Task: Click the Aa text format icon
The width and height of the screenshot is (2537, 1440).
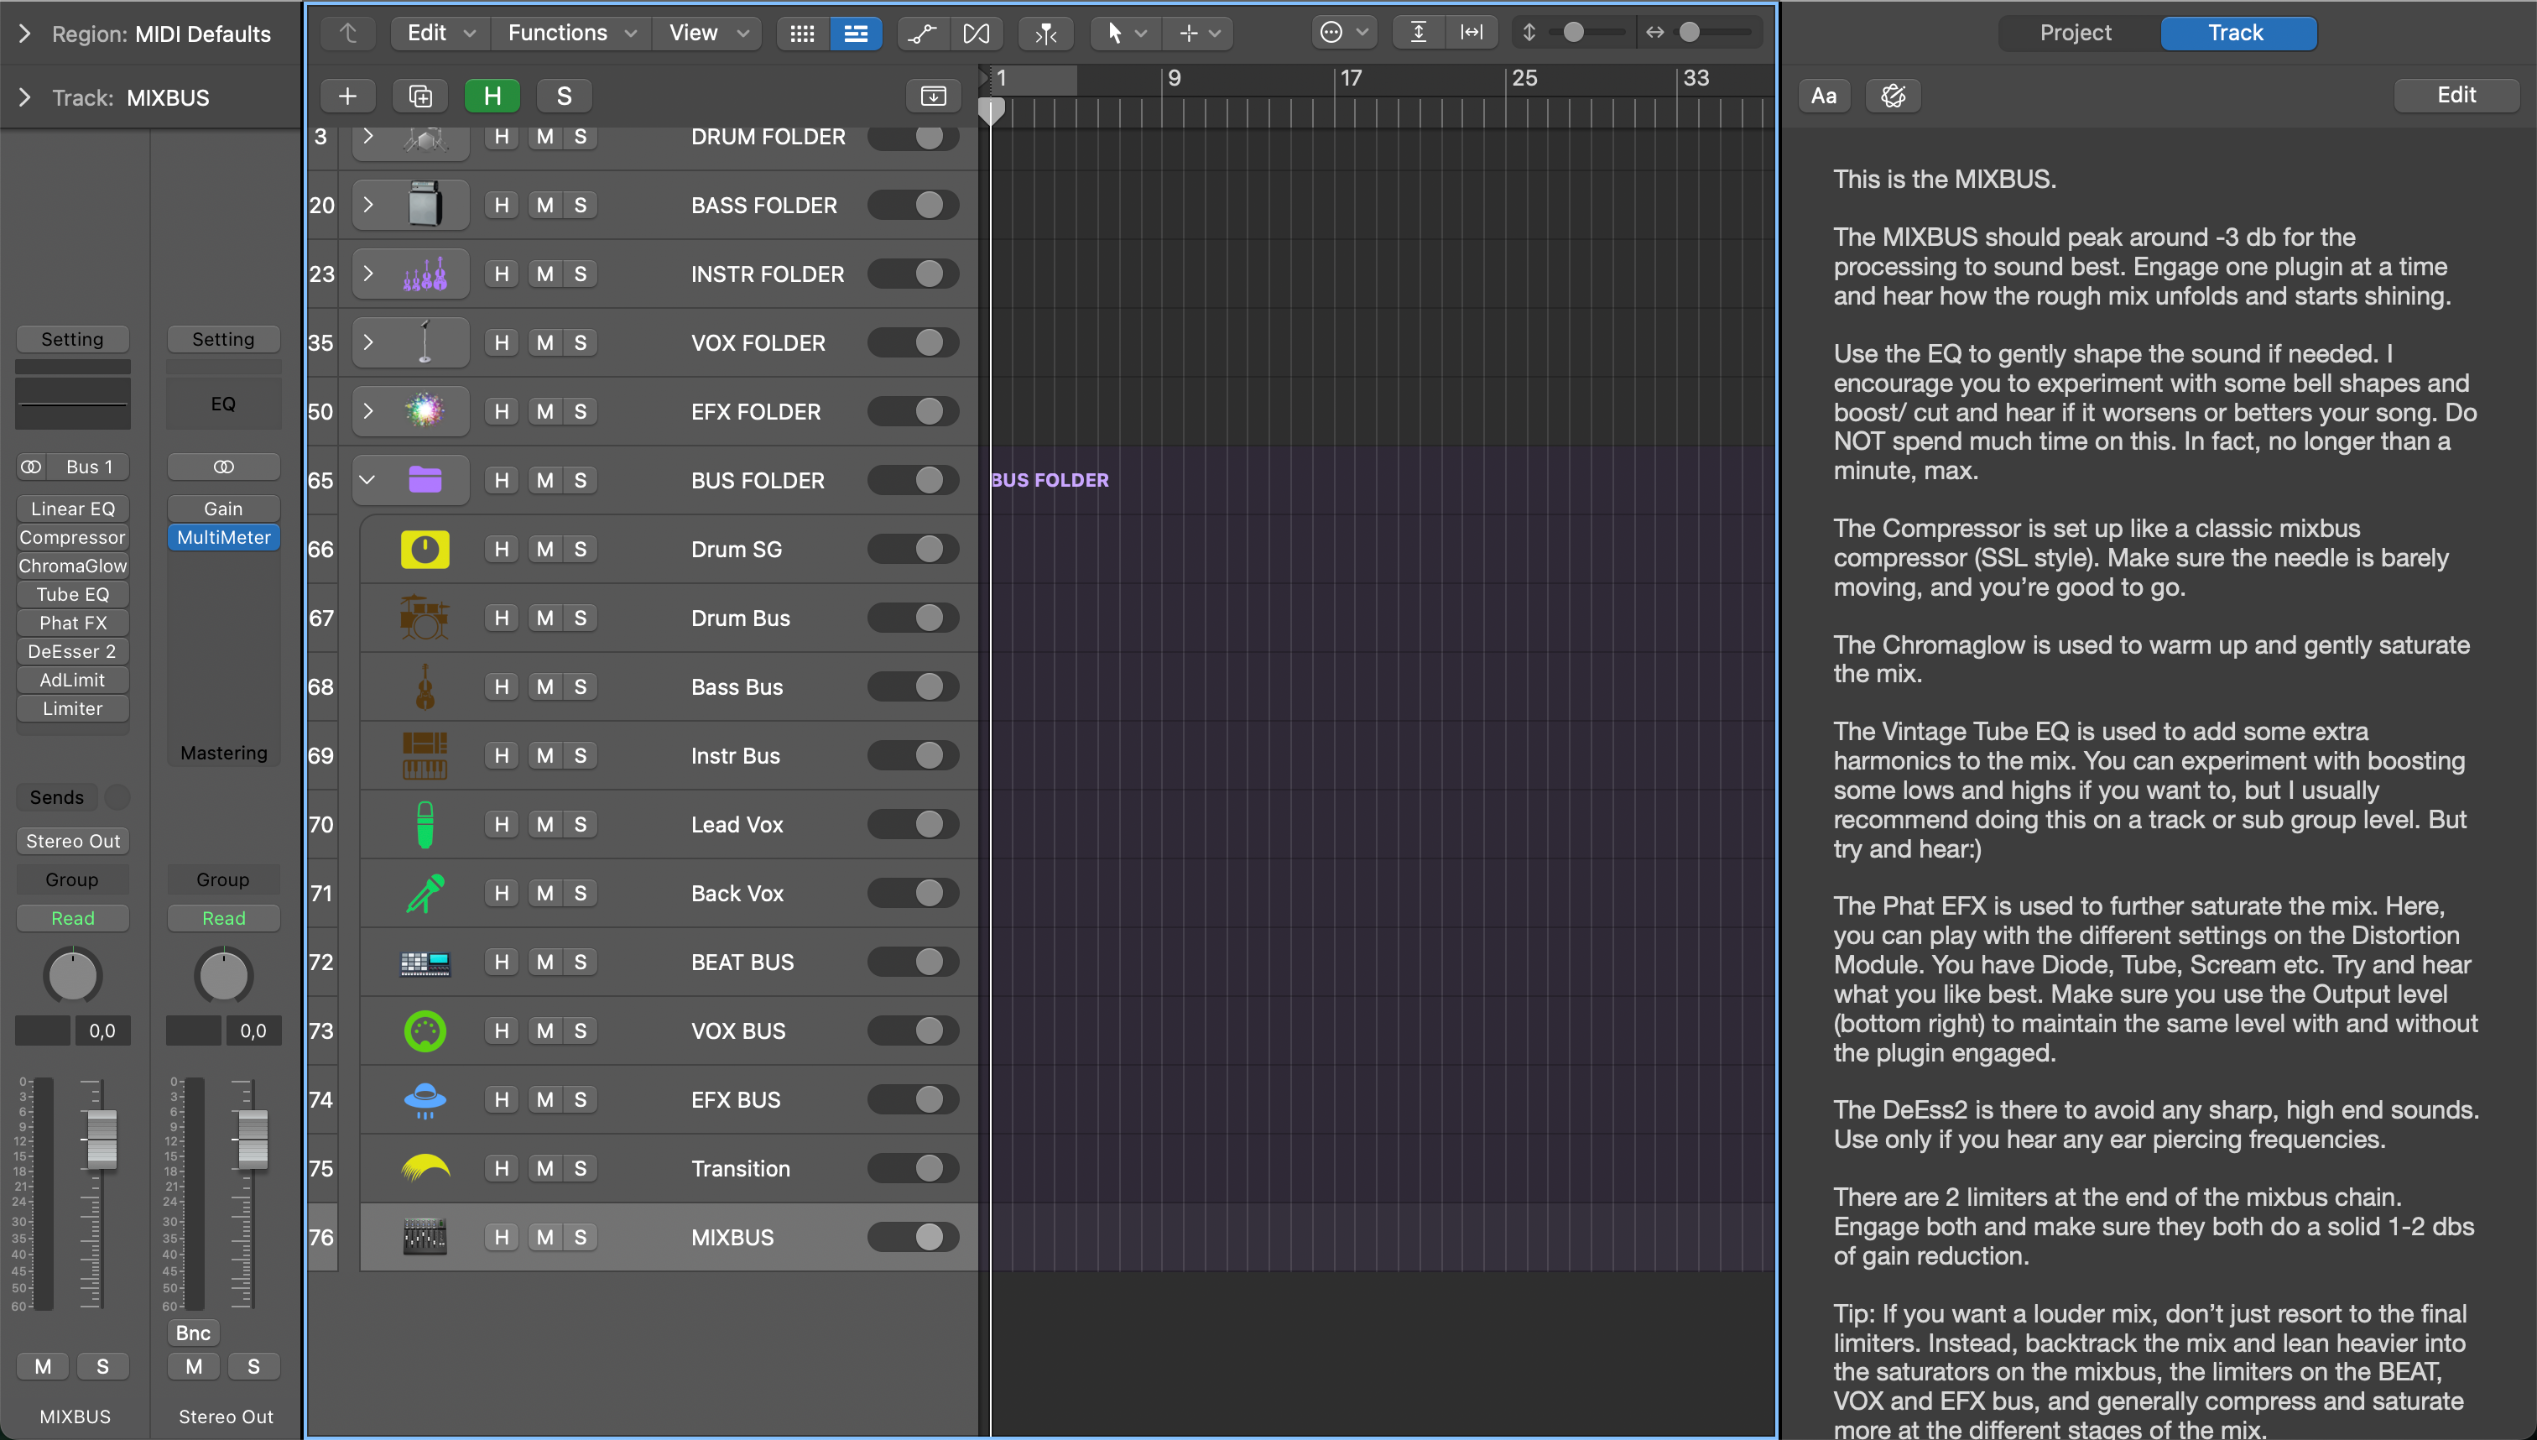Action: (x=1823, y=96)
